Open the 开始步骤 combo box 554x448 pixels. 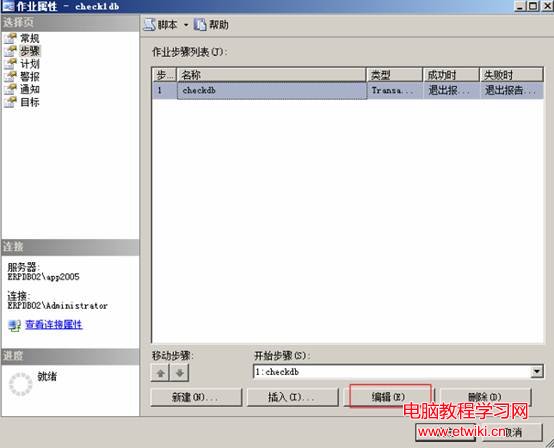click(398, 372)
